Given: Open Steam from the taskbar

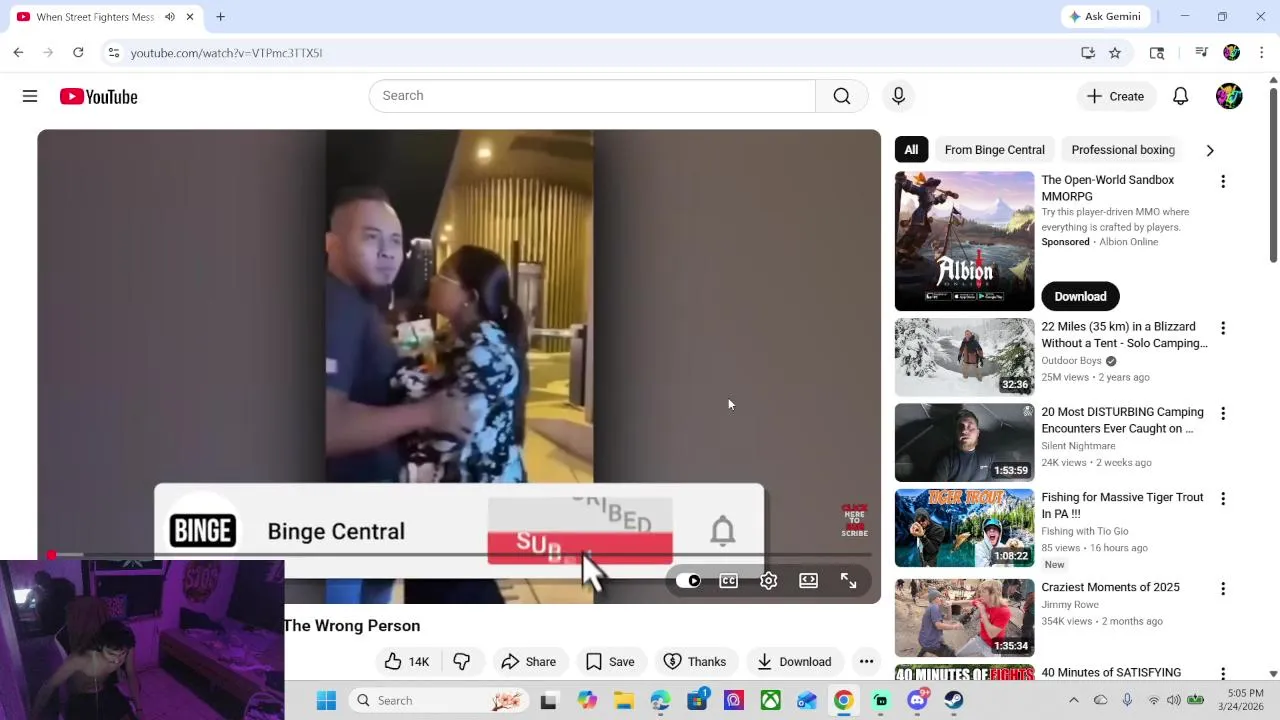Looking at the screenshot, I should (x=954, y=700).
